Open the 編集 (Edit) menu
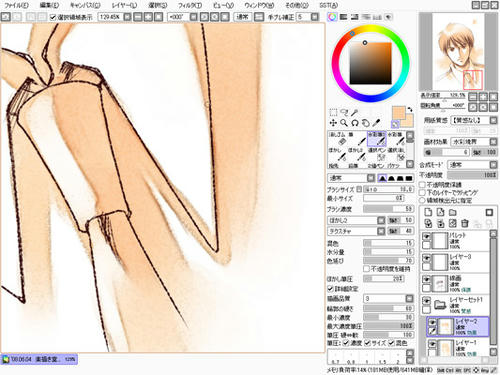500x375 pixels. click(x=49, y=5)
